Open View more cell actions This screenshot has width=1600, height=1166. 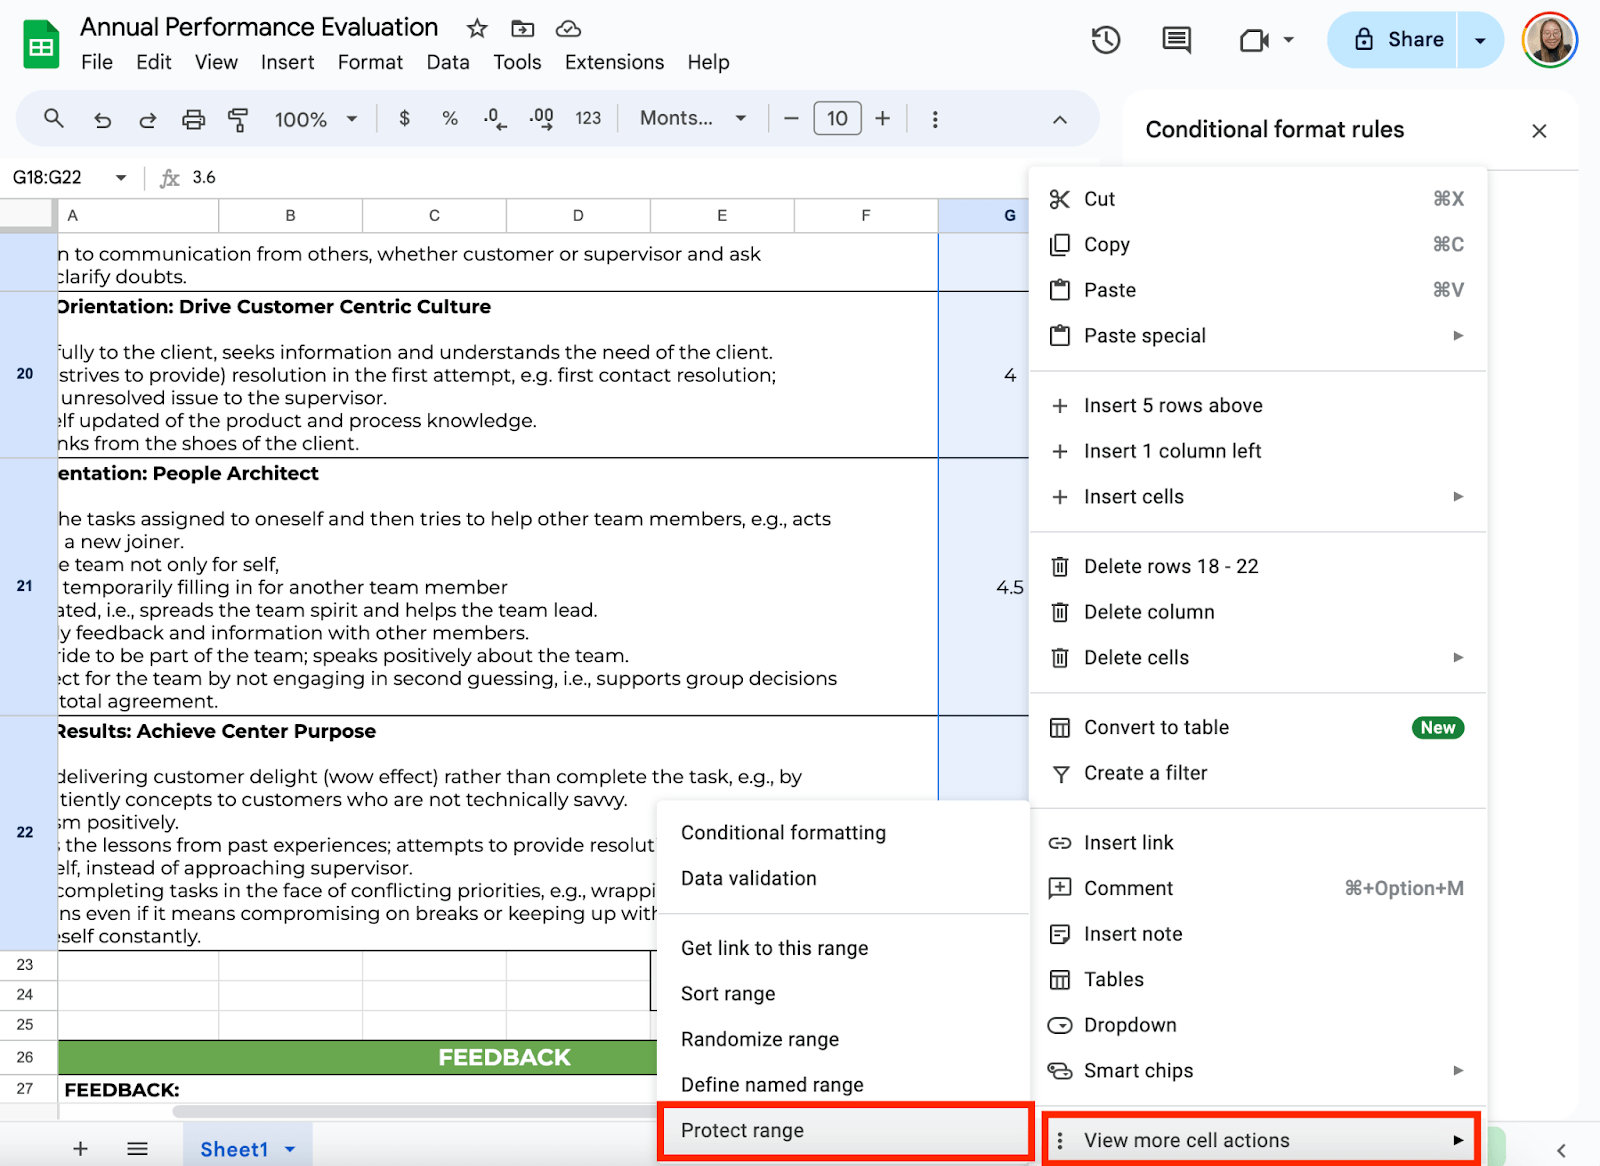click(x=1260, y=1140)
